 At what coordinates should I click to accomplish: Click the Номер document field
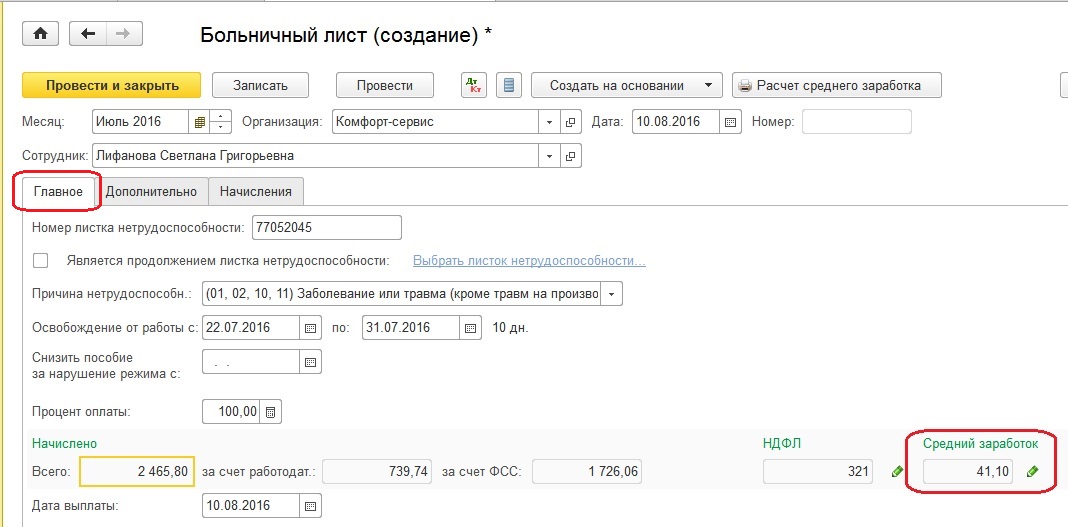(856, 123)
